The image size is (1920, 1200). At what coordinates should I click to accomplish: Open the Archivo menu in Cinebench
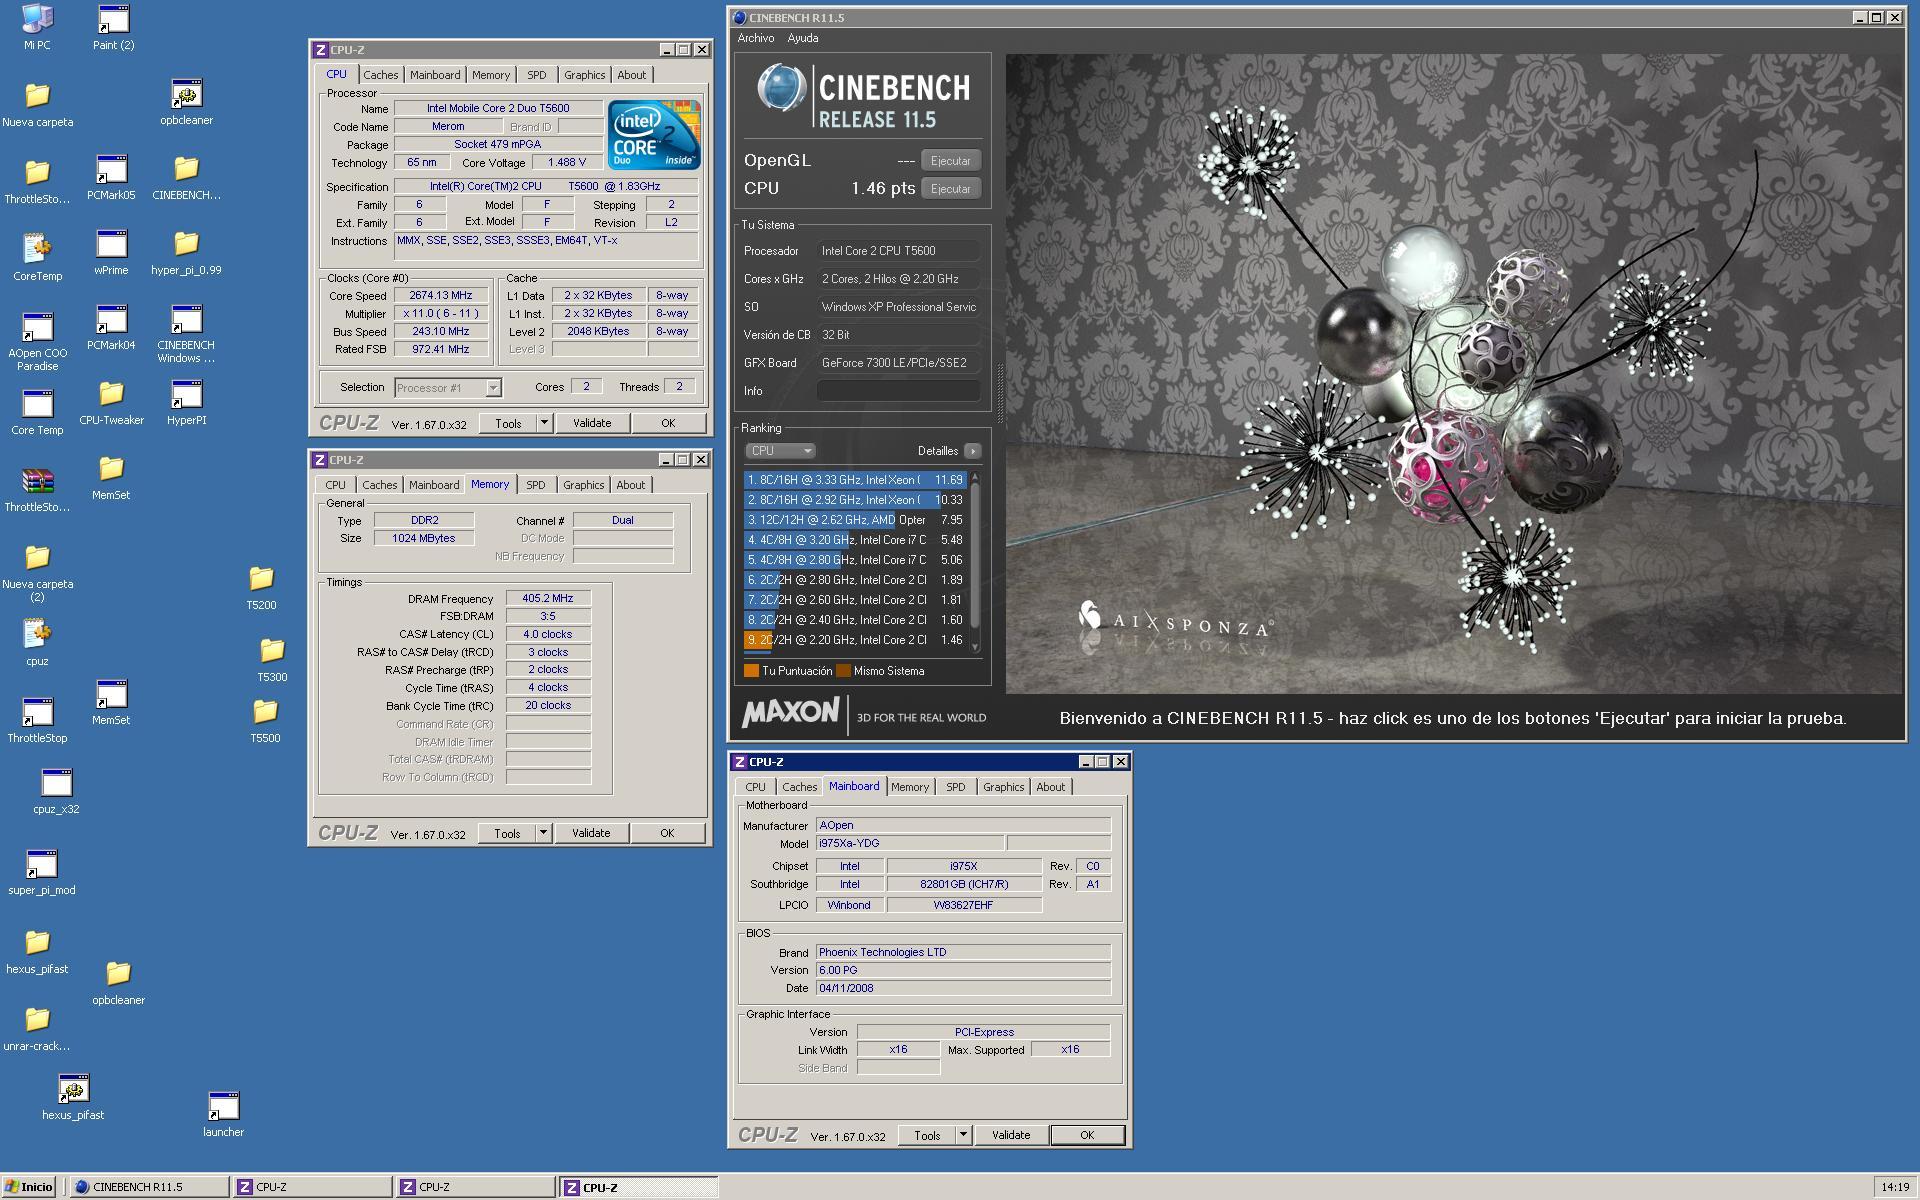click(756, 38)
